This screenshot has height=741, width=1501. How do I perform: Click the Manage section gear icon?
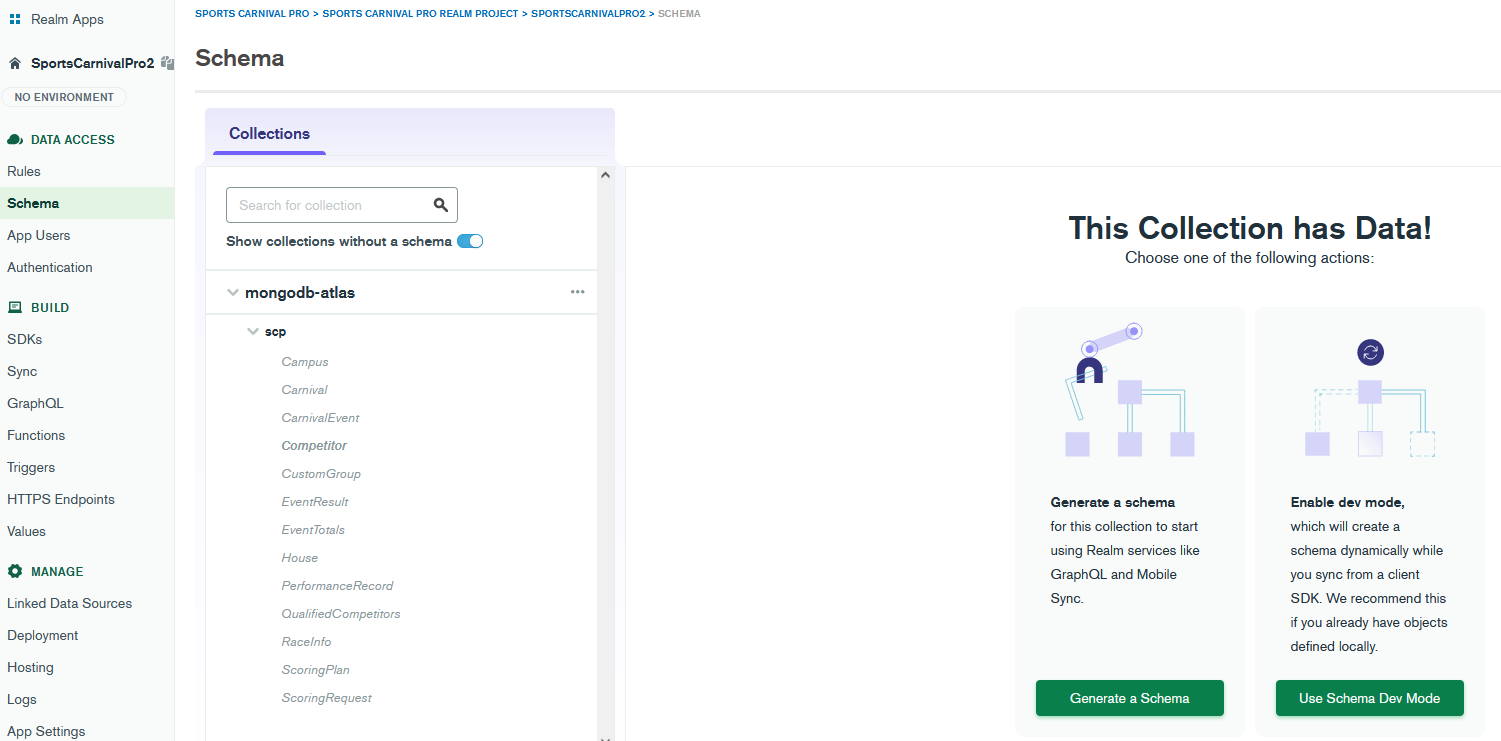(x=15, y=572)
